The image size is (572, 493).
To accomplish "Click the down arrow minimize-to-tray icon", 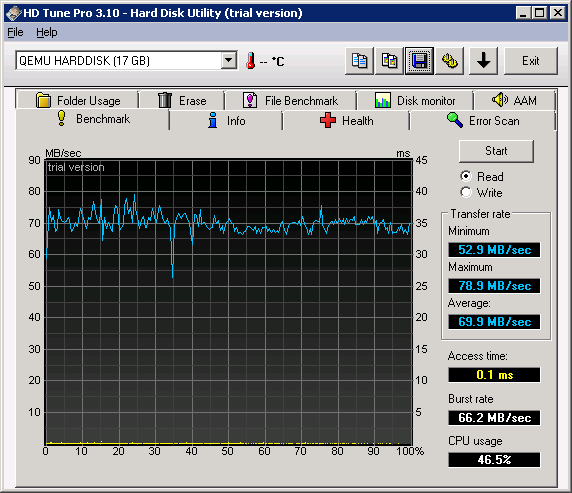I will pyautogui.click(x=483, y=61).
